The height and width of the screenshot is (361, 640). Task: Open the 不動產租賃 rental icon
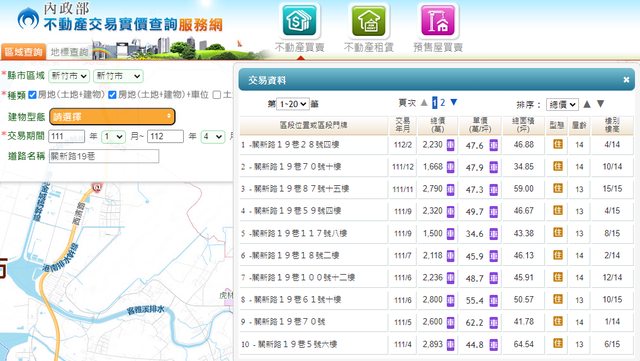(369, 20)
